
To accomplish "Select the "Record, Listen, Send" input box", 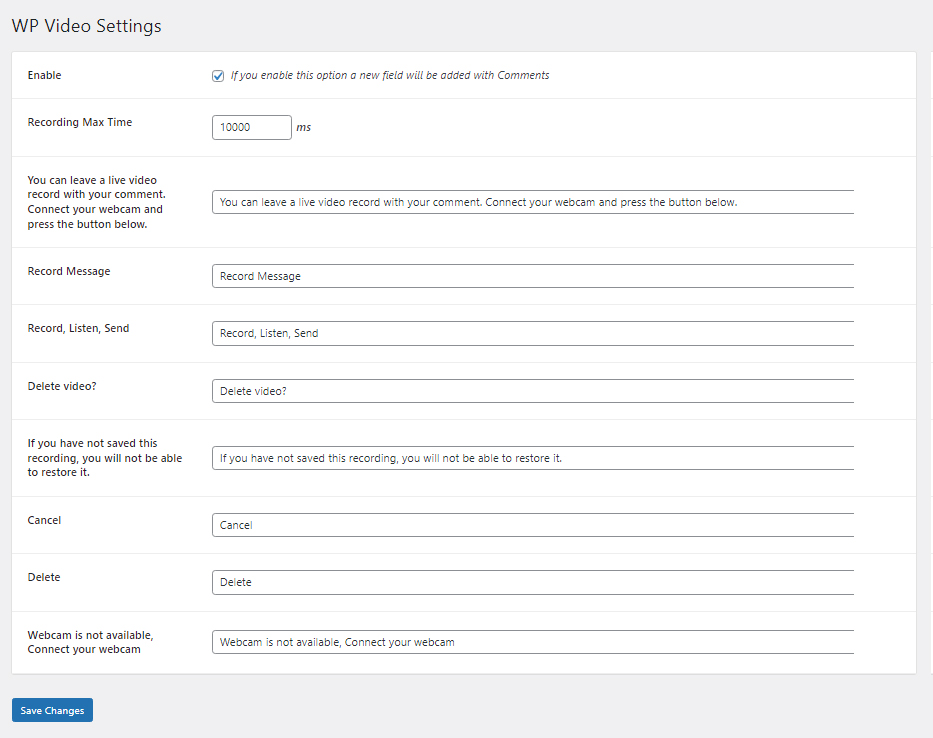I will point(532,333).
